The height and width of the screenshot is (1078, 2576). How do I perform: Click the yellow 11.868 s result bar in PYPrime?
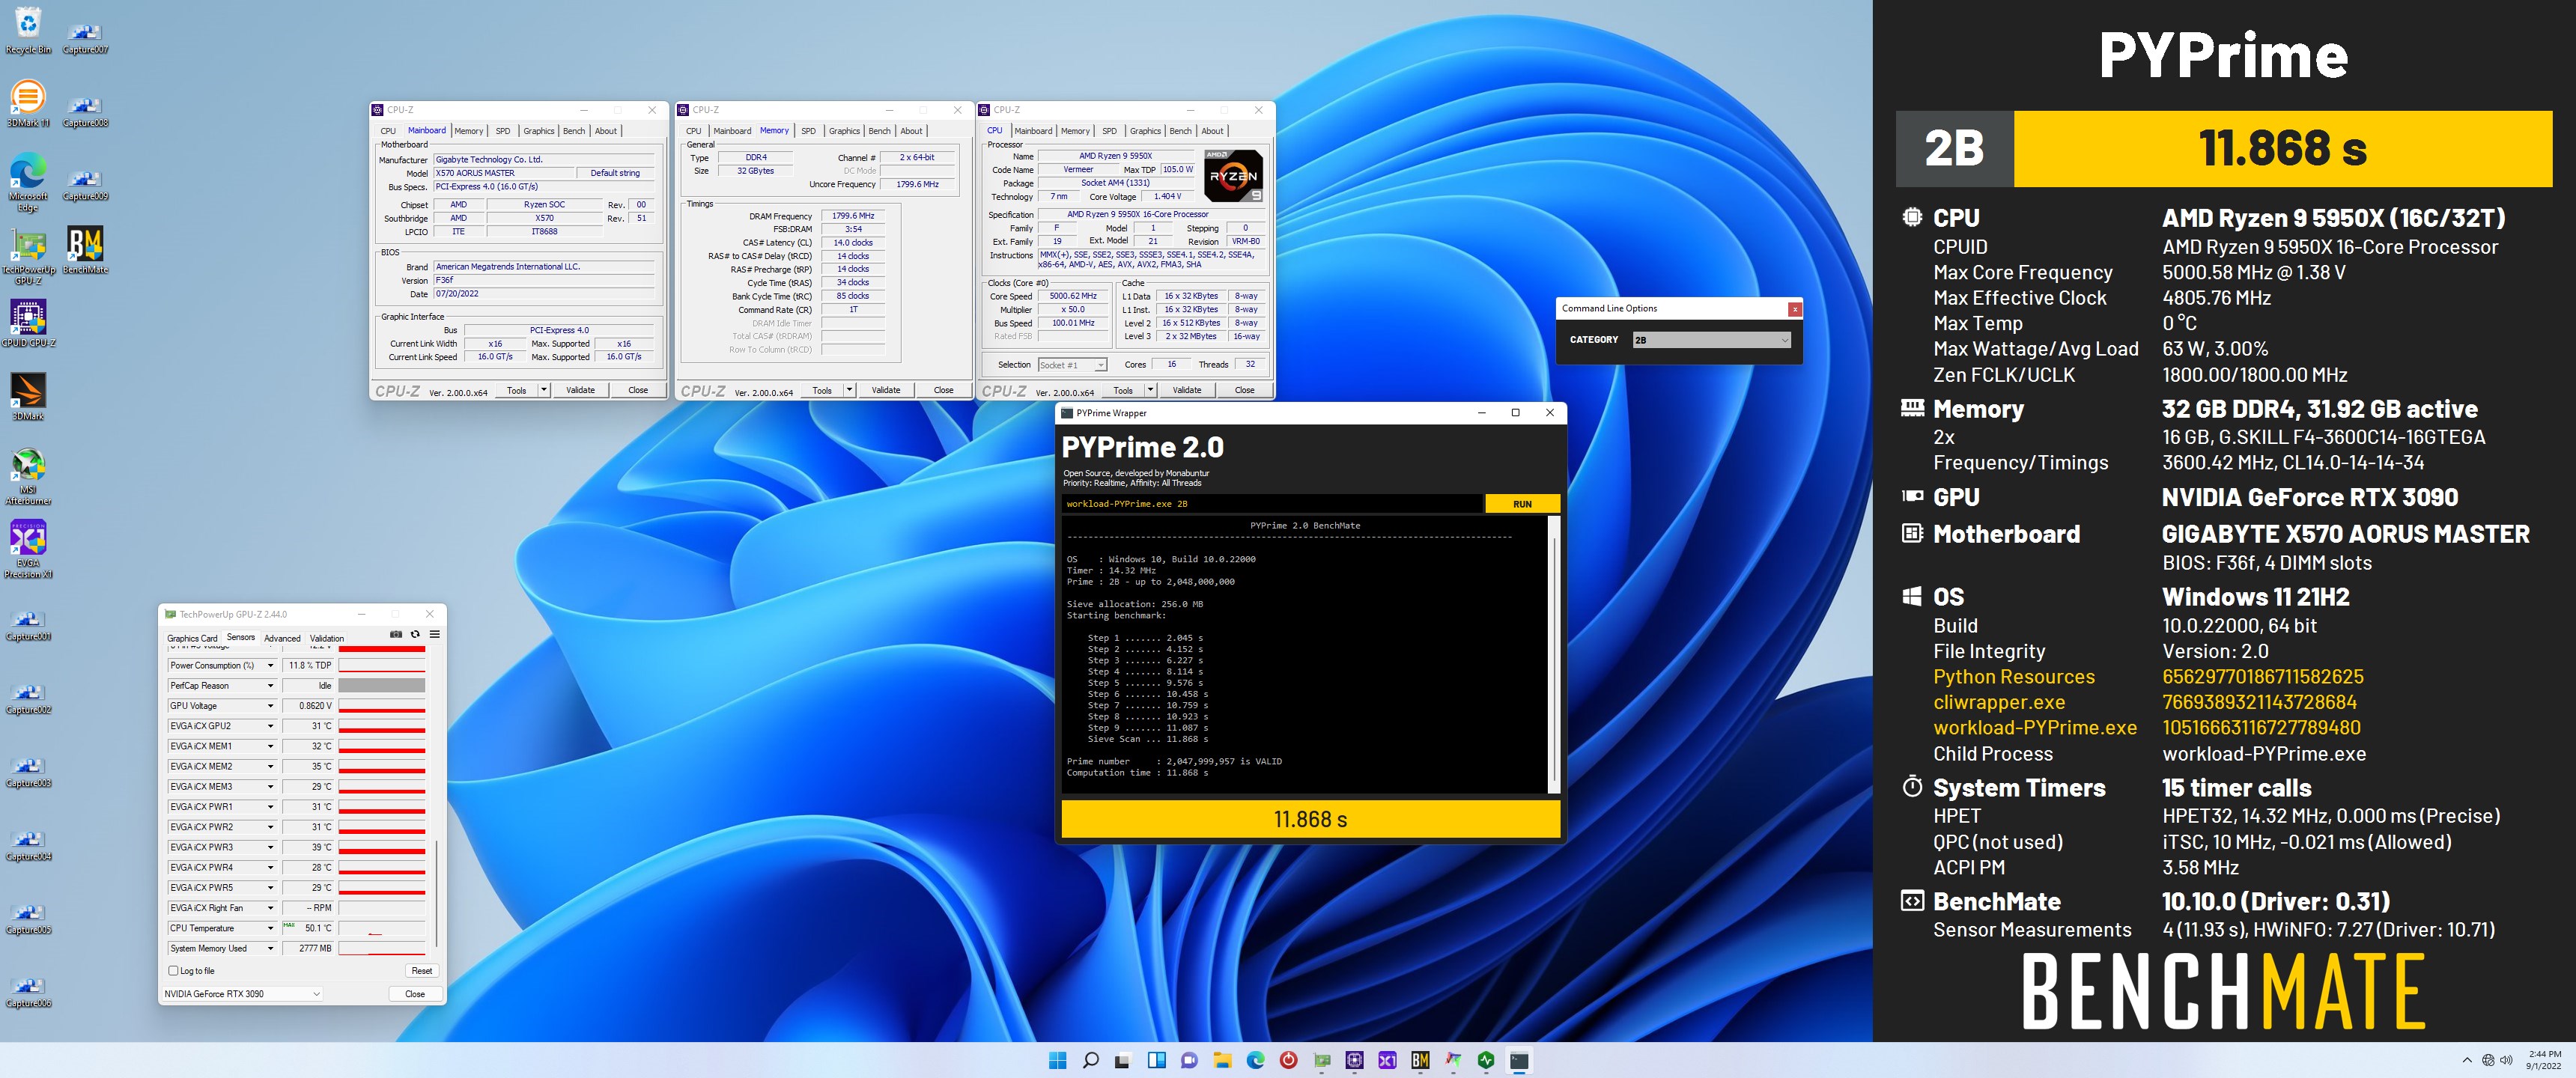pyautogui.click(x=1310, y=819)
